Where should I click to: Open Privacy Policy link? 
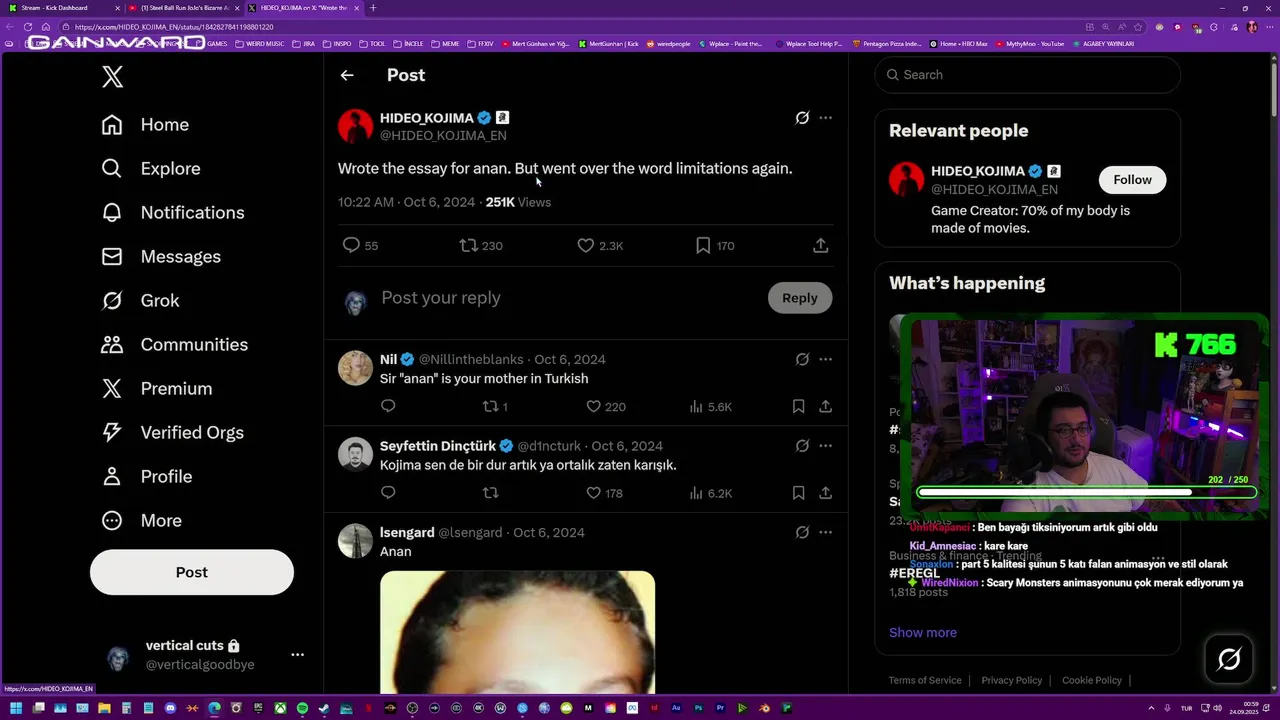[1011, 680]
